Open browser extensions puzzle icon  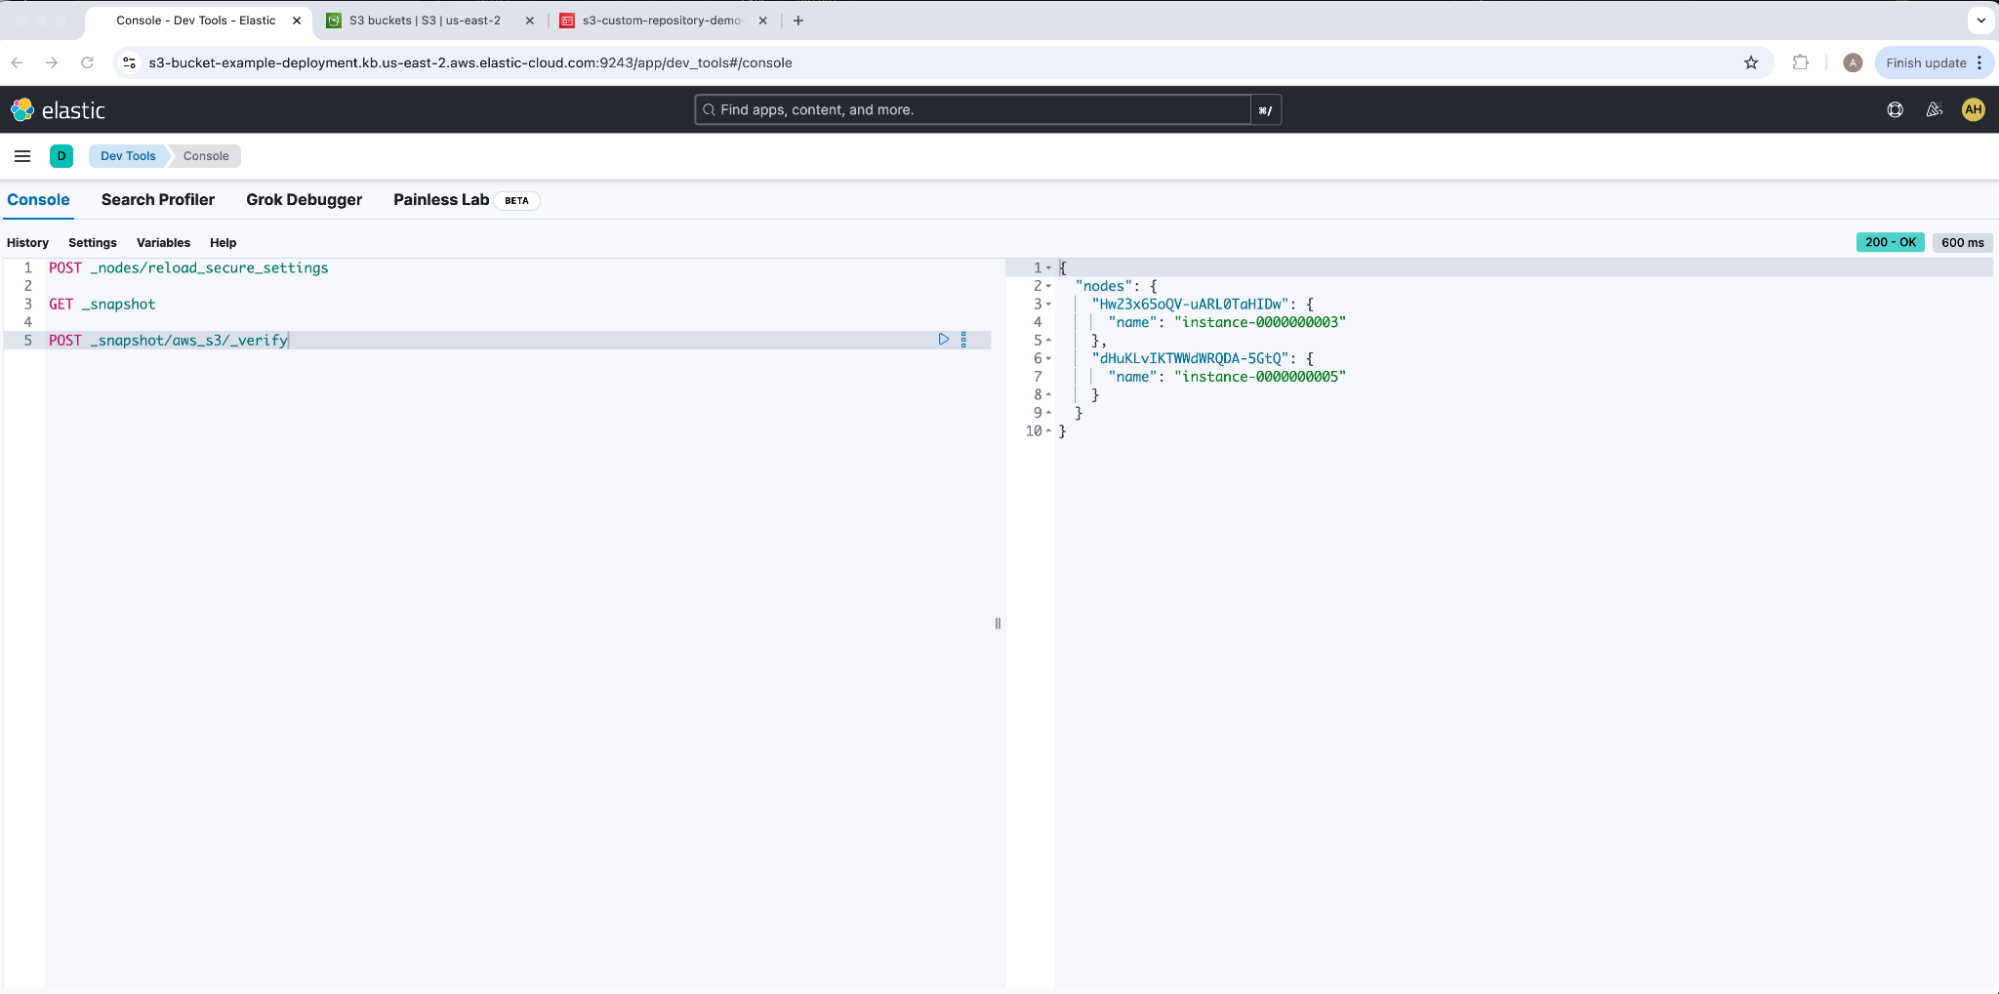[1800, 63]
